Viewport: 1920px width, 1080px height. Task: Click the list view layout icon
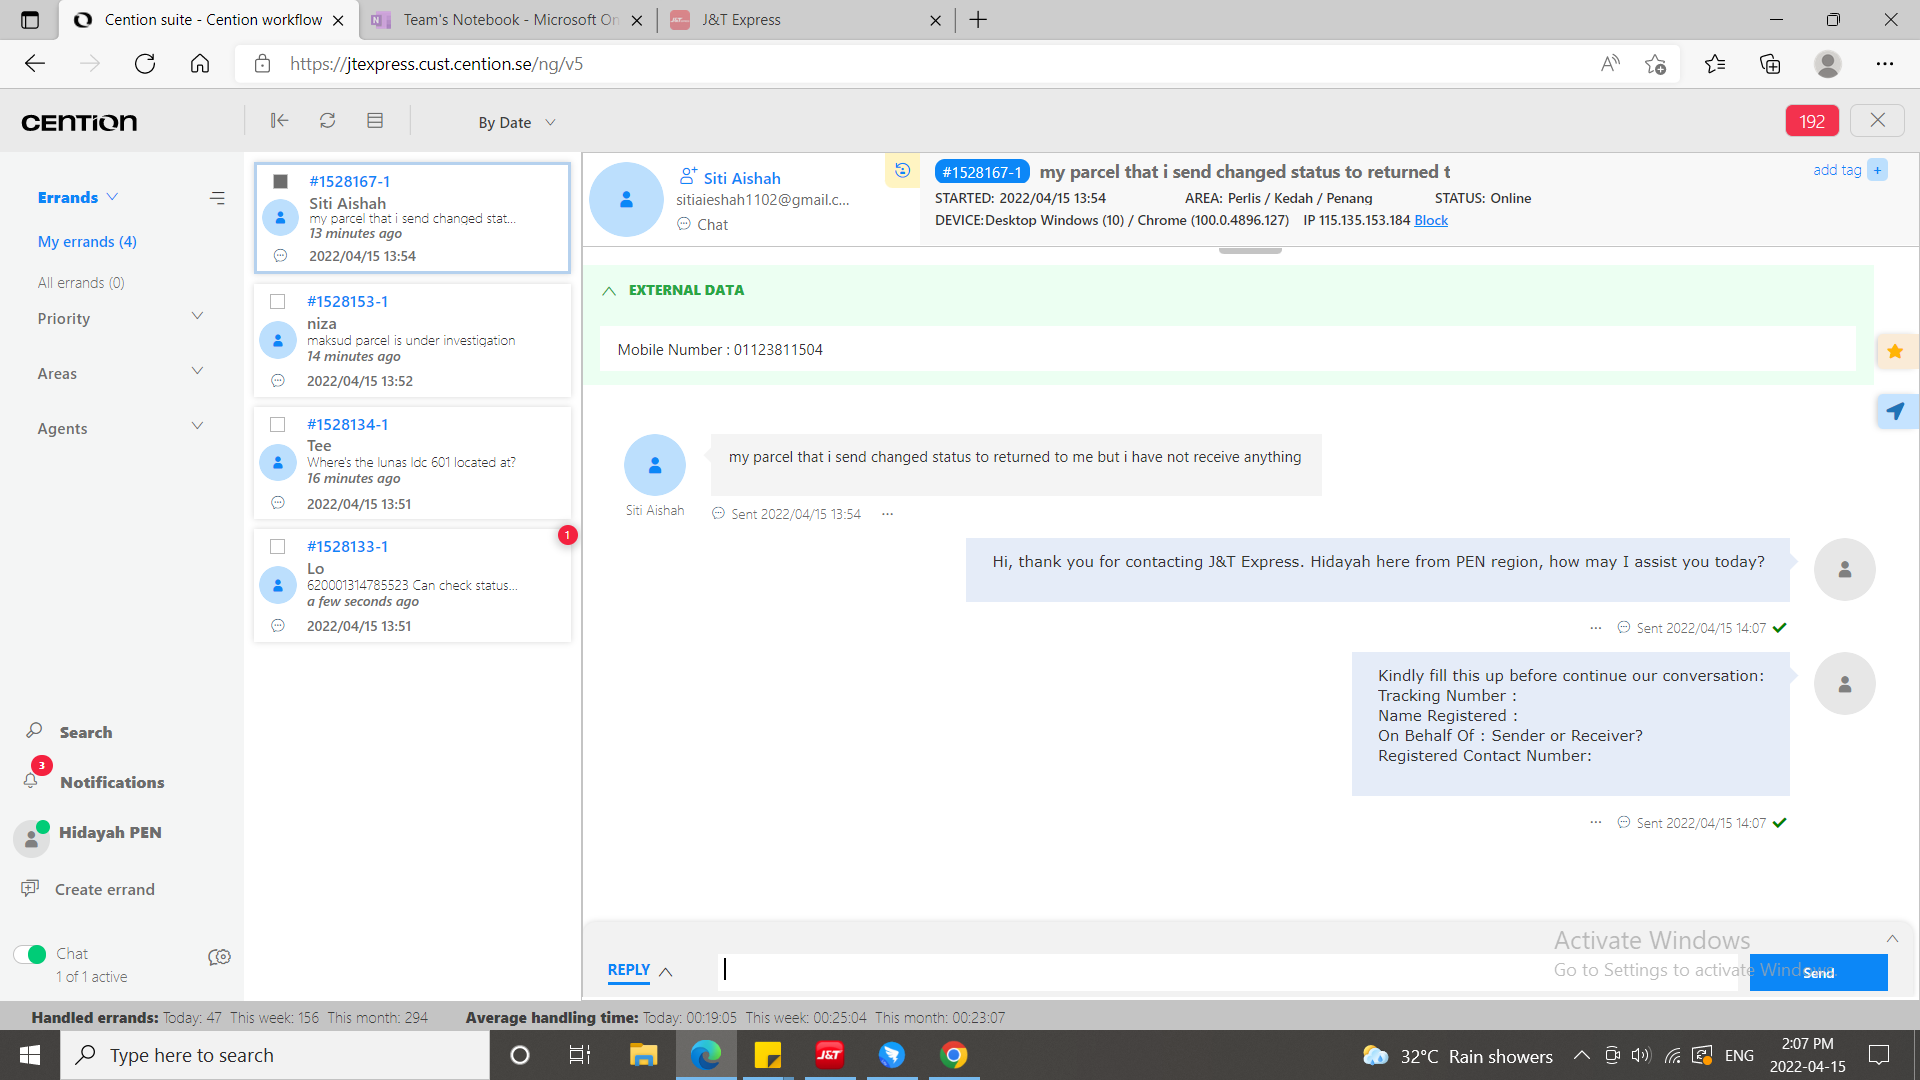click(375, 121)
